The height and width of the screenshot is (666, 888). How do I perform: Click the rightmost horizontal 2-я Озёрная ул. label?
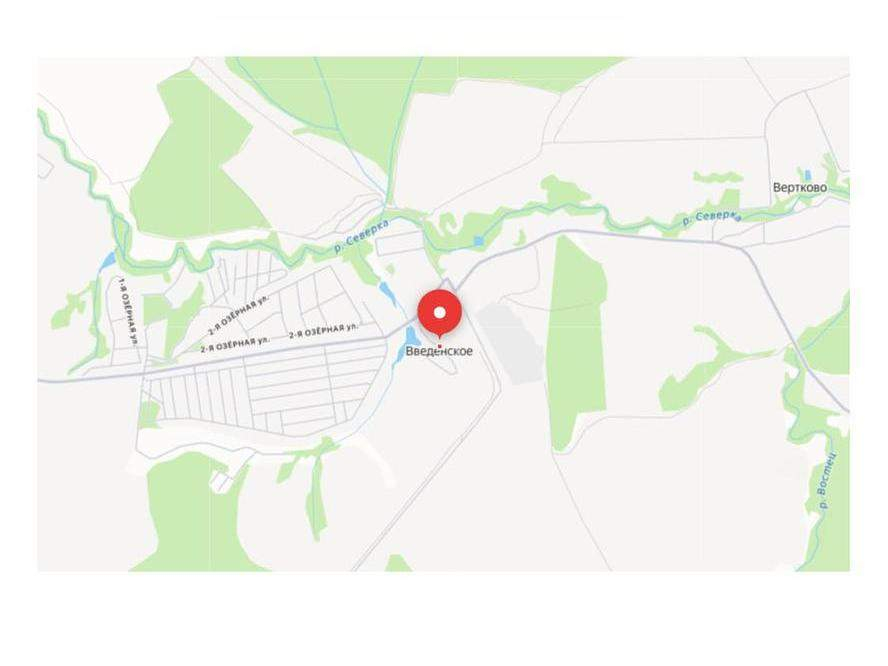pos(323,331)
